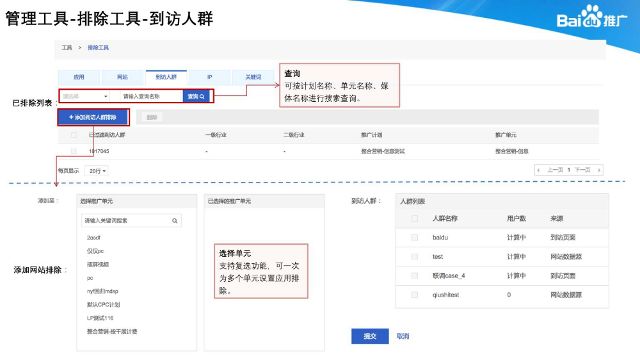The width and height of the screenshot is (640, 360).
Task: Click the 提交 submit button
Action: pyautogui.click(x=370, y=336)
